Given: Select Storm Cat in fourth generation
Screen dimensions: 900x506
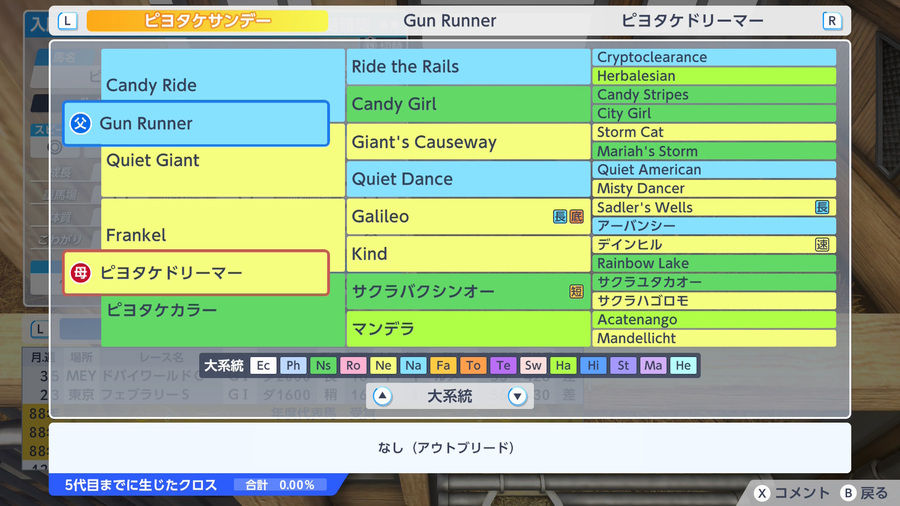Looking at the screenshot, I should (x=714, y=132).
